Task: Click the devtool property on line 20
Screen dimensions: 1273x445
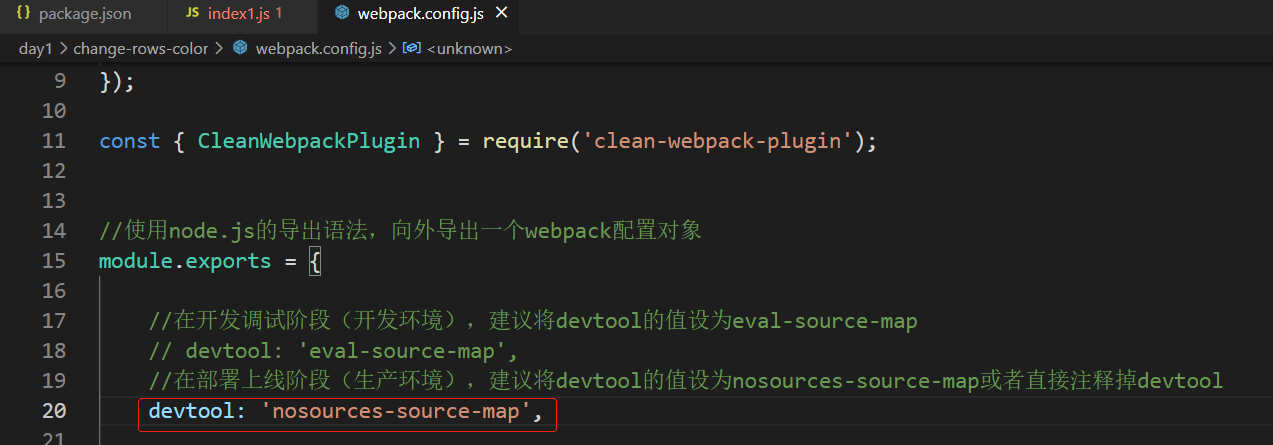Action: (x=191, y=411)
